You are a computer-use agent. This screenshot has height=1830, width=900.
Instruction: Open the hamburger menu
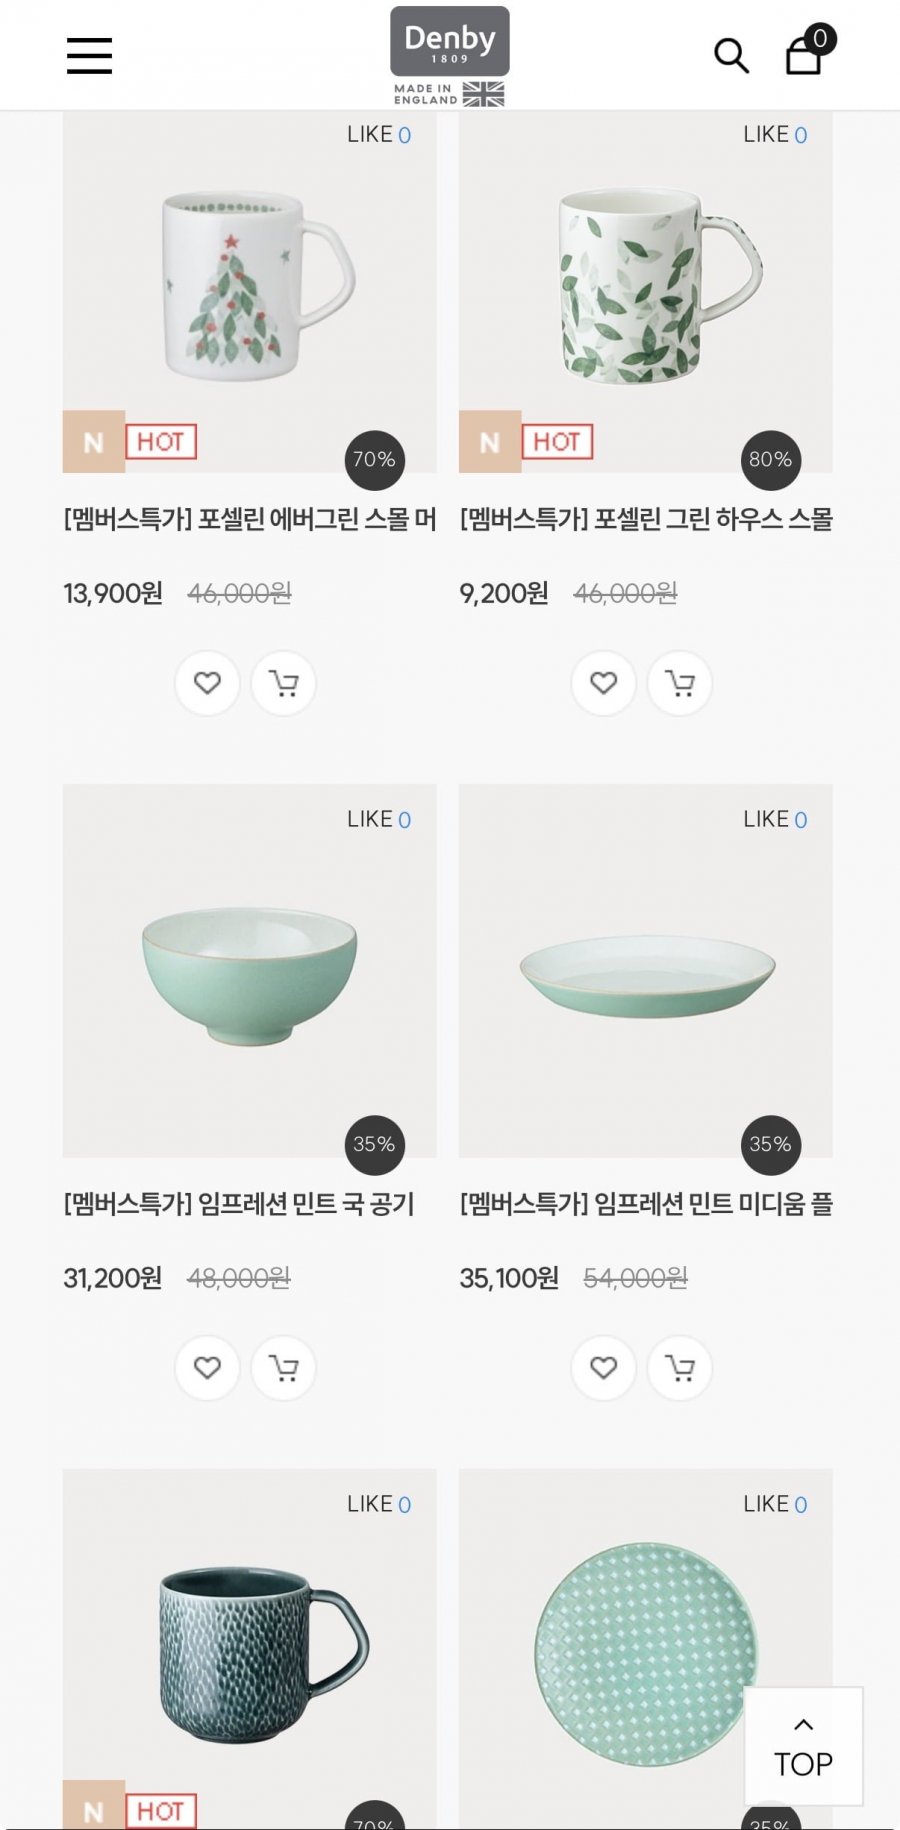tap(89, 55)
